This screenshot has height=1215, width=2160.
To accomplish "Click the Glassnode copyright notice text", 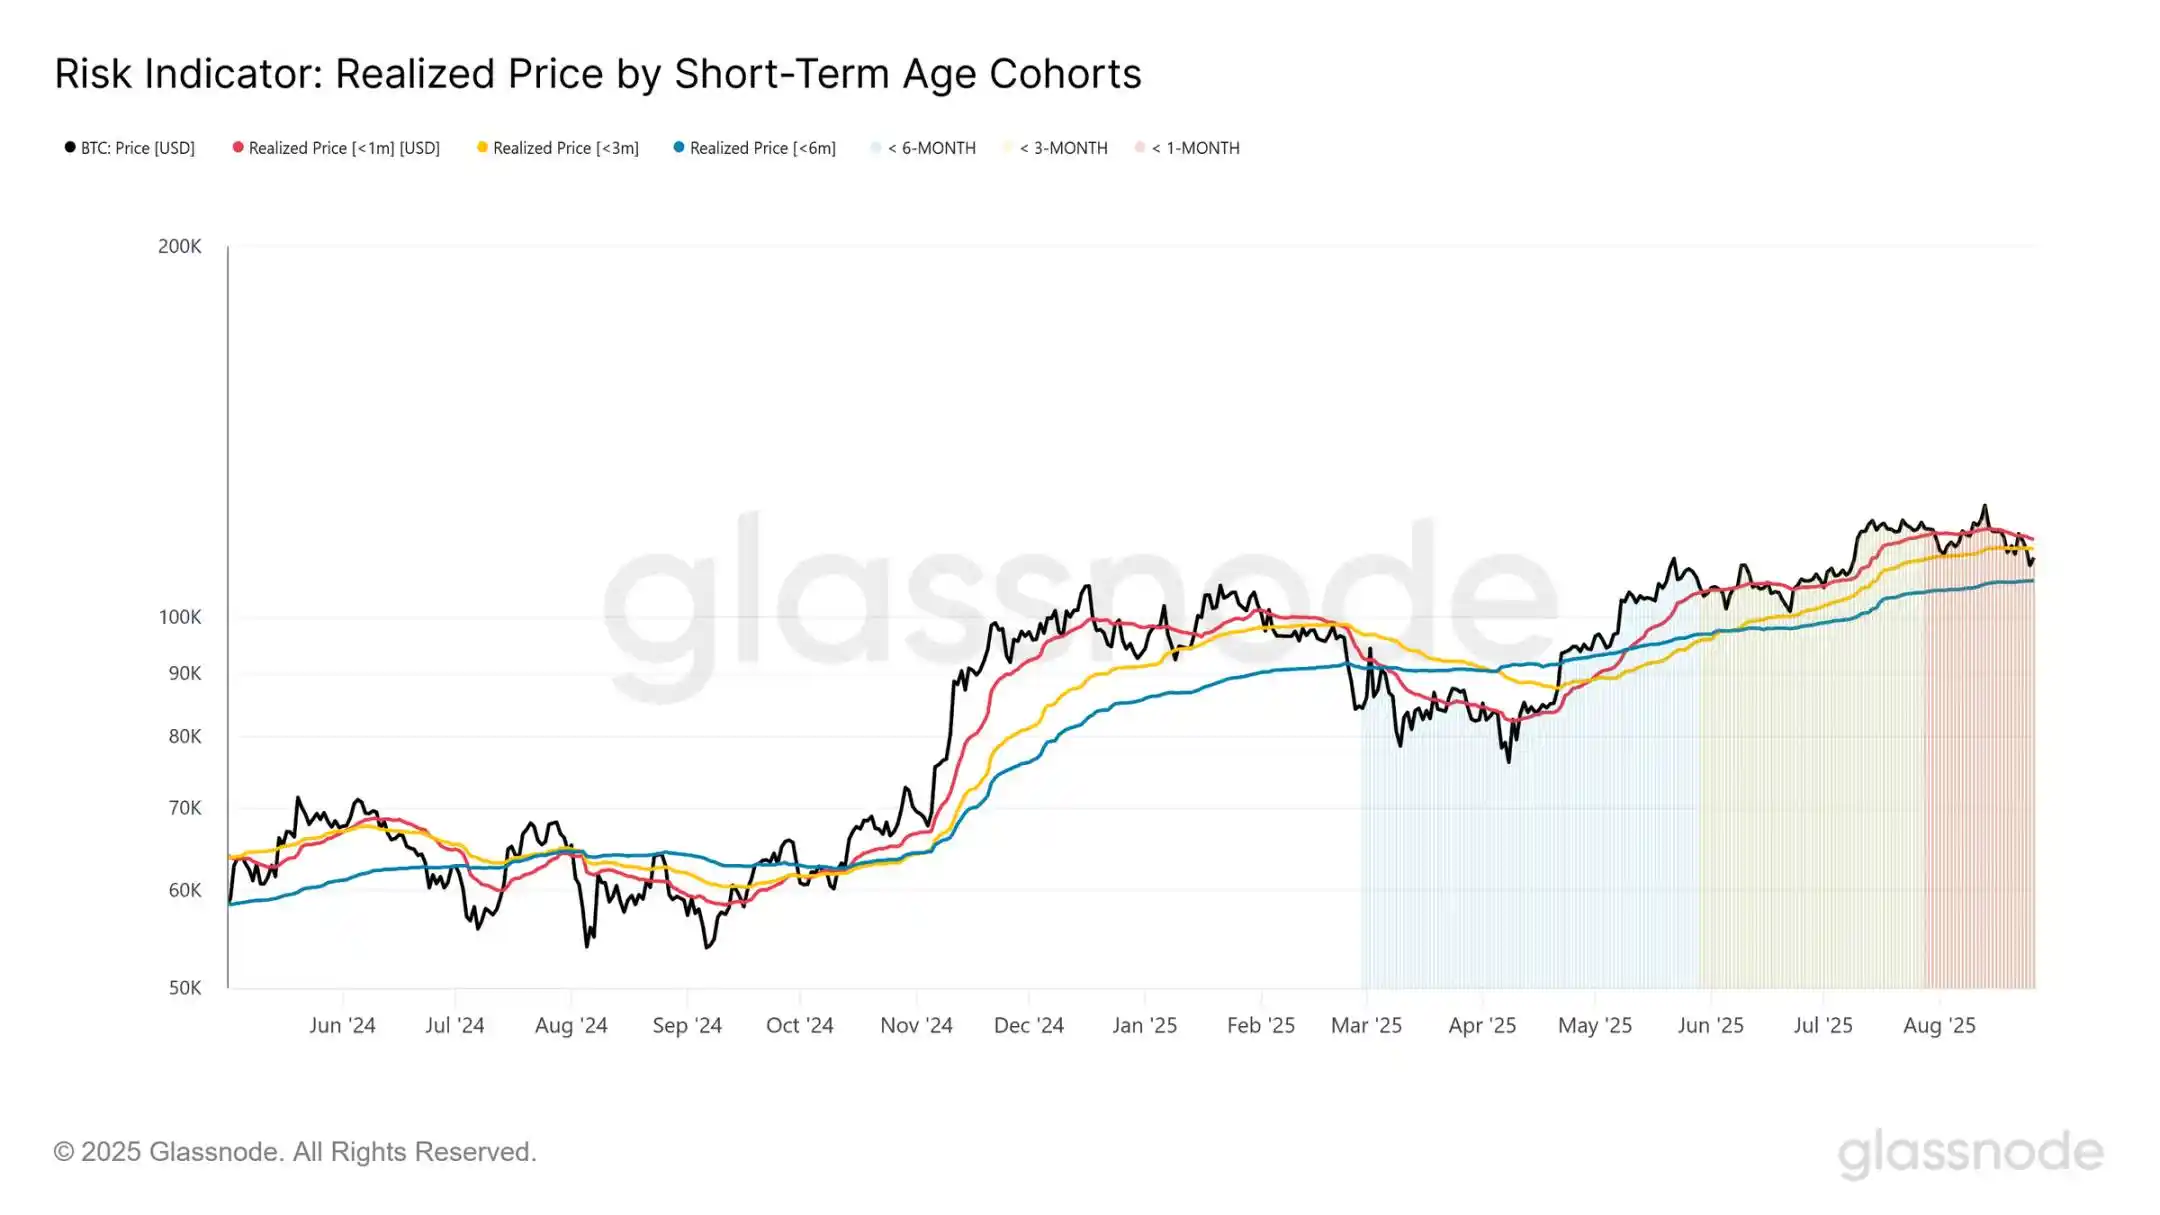I will point(295,1152).
